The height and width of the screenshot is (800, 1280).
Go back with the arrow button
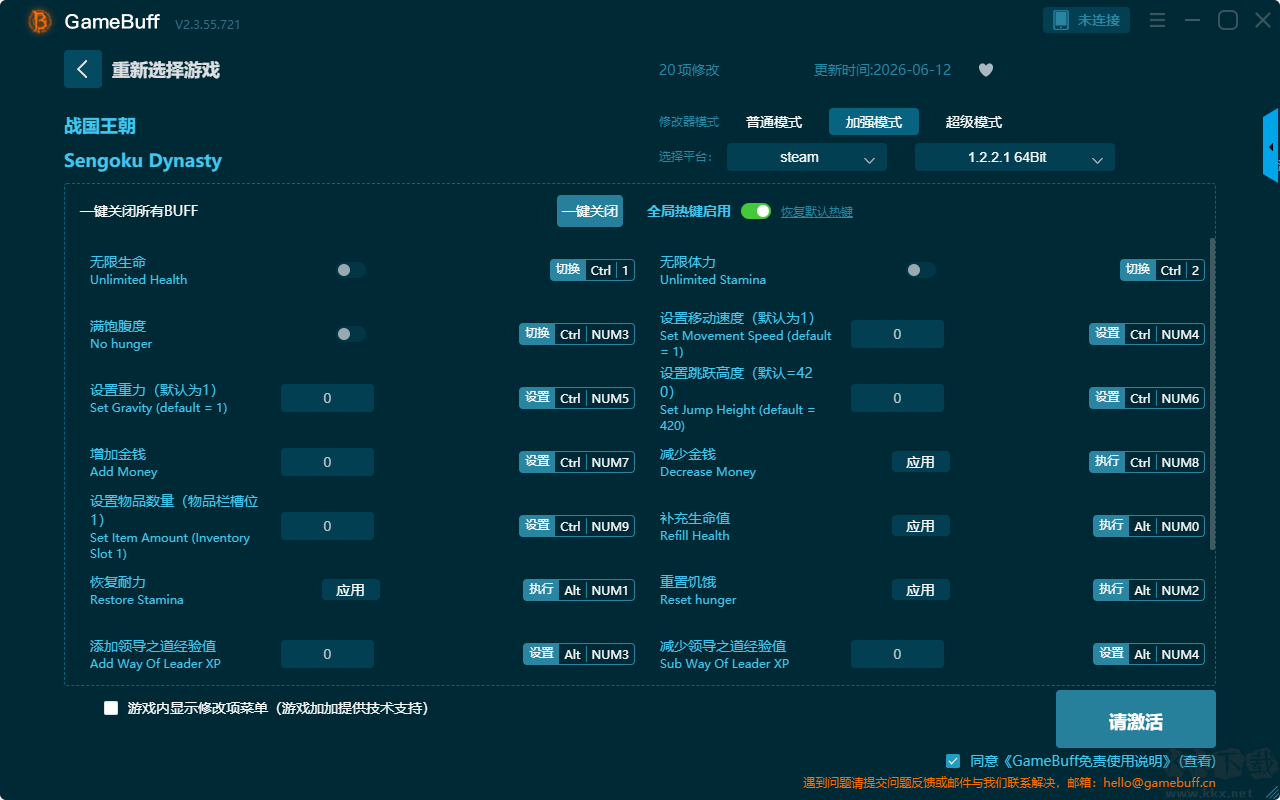click(83, 69)
